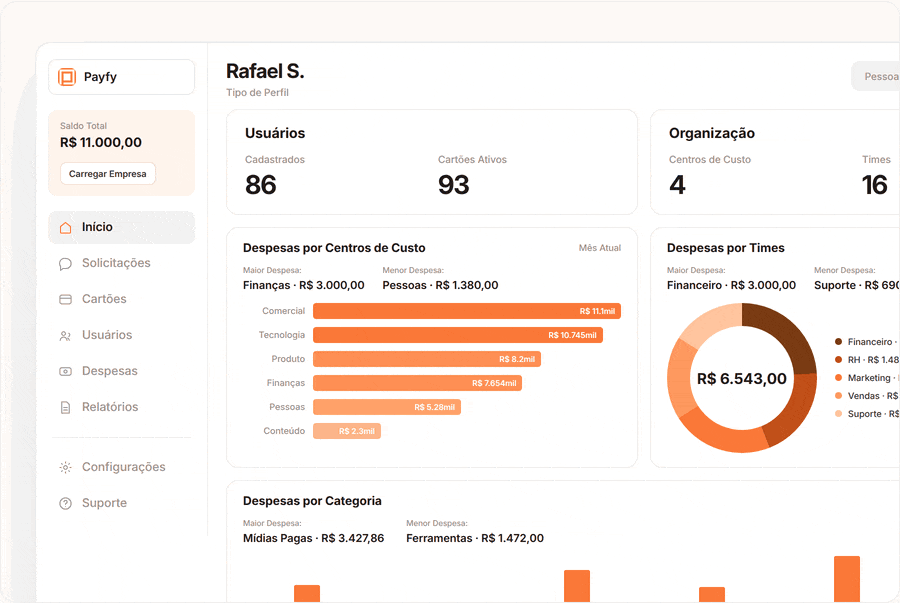Open Relatórios from the sidebar
Screen dimensions: 900x603
pos(122,407)
